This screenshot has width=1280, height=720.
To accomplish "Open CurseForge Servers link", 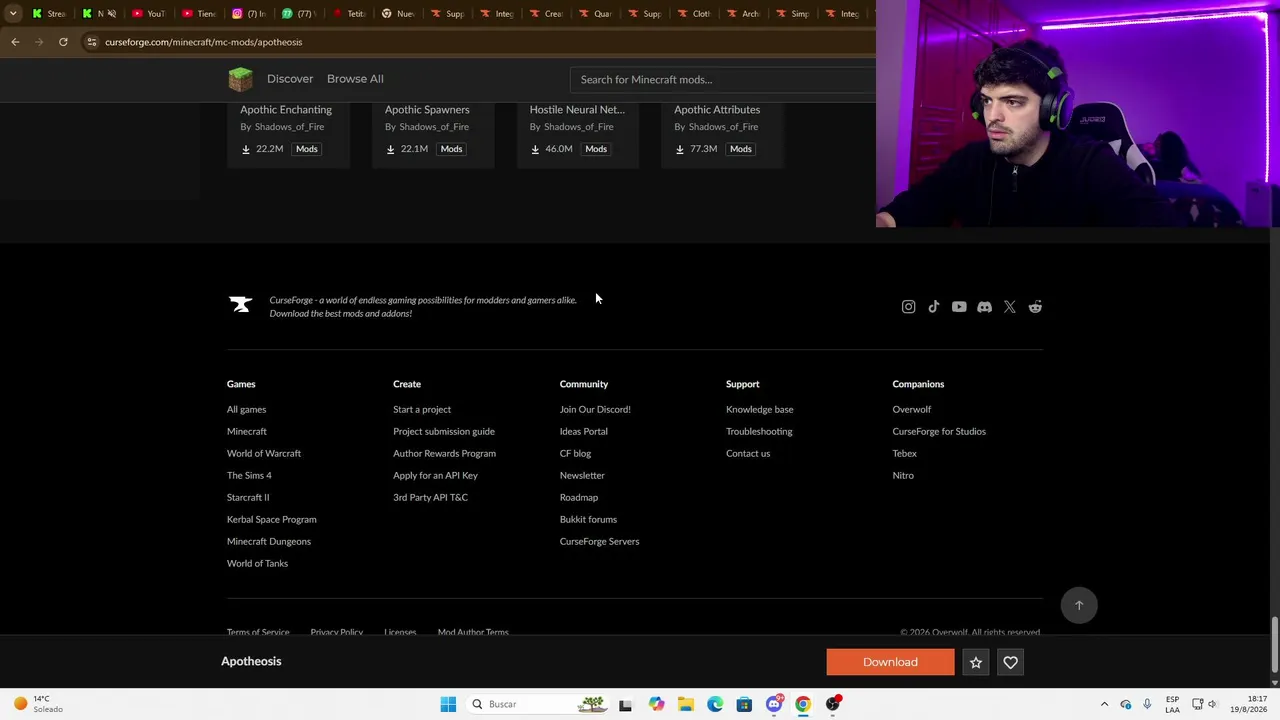I will [x=599, y=542].
